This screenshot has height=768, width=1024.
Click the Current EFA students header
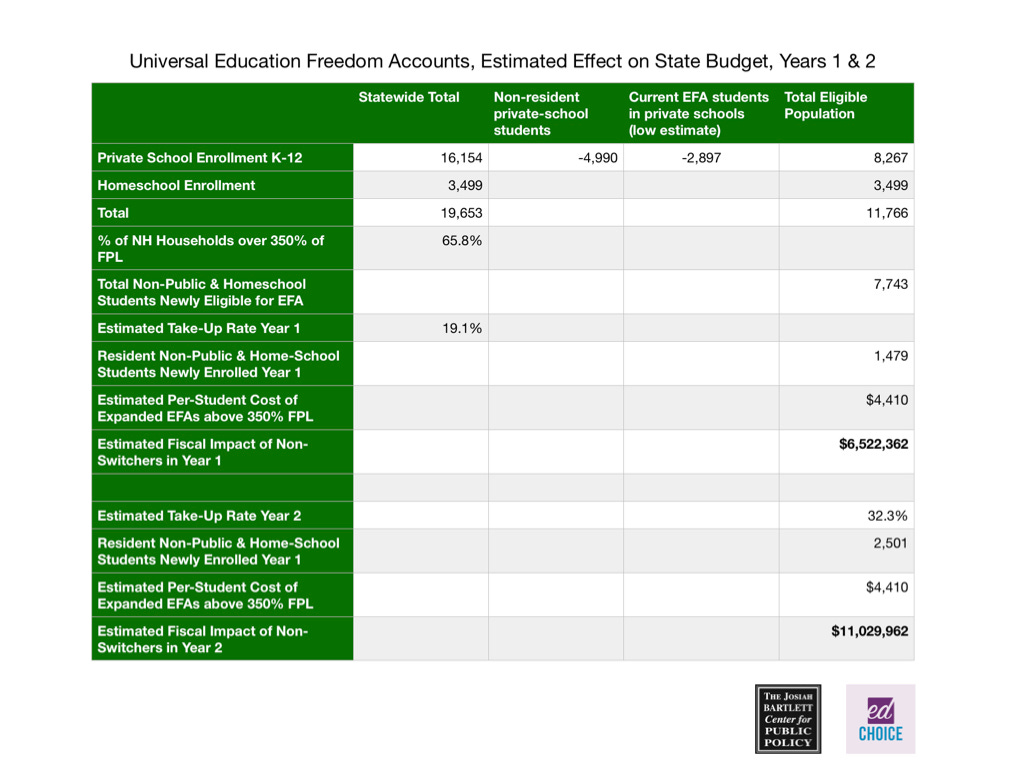(x=697, y=112)
